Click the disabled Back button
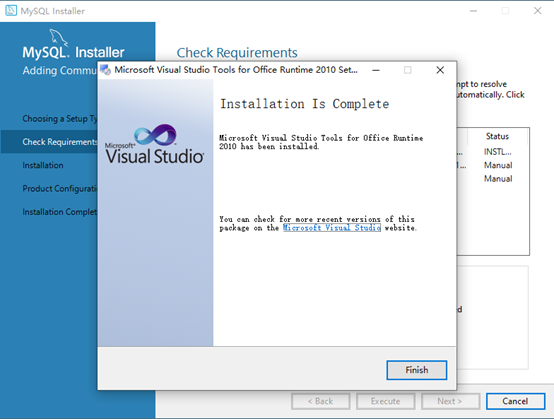This screenshot has height=419, width=554. [320, 401]
